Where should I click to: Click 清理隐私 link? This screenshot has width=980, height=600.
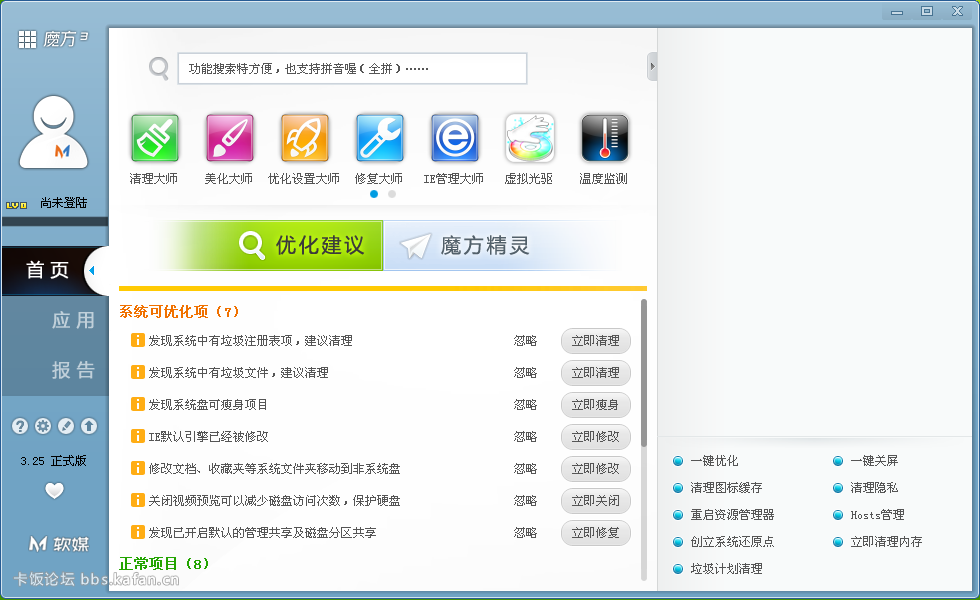pos(874,488)
